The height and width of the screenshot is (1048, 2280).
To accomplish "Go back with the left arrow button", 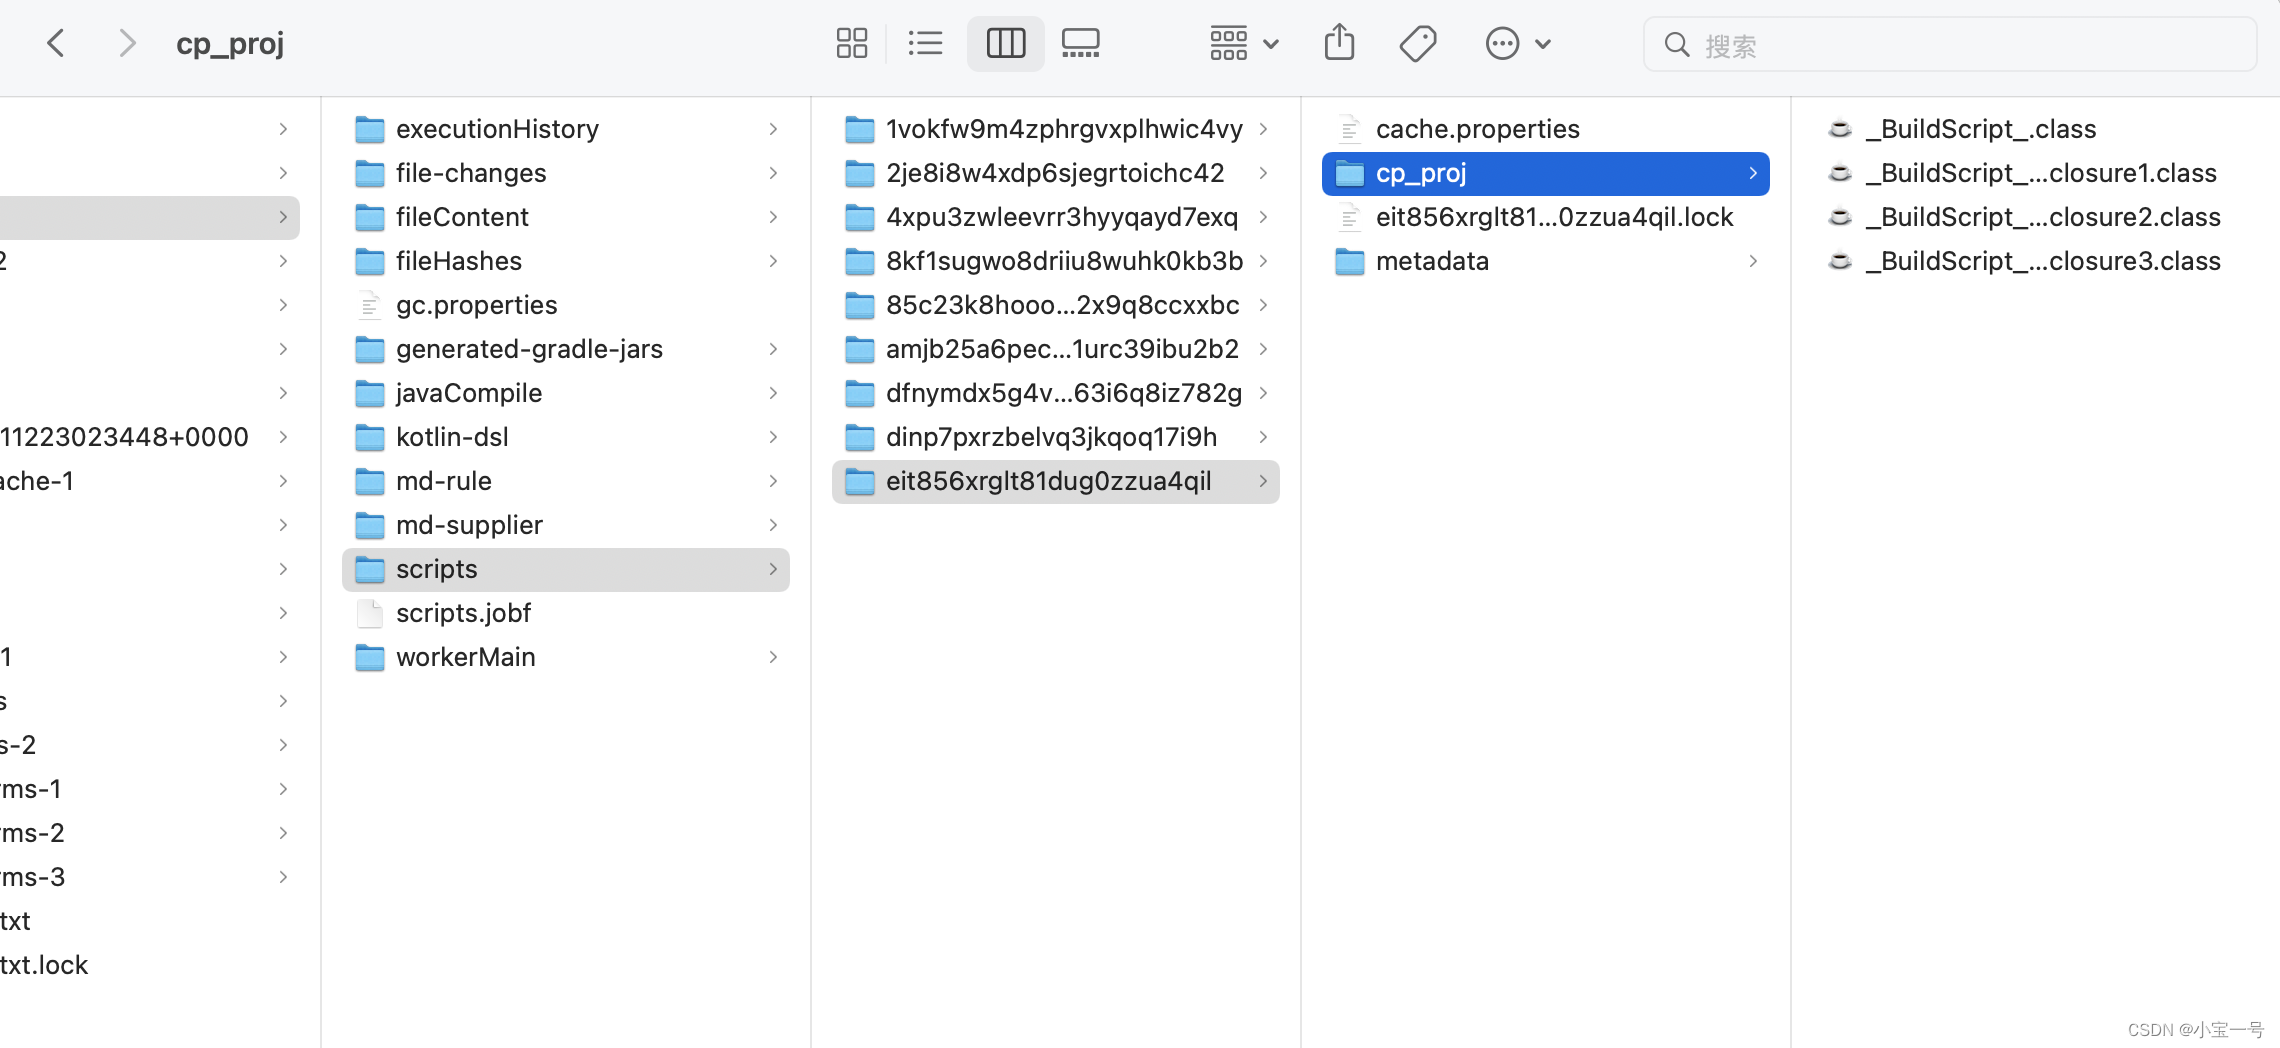I will pyautogui.click(x=56, y=44).
